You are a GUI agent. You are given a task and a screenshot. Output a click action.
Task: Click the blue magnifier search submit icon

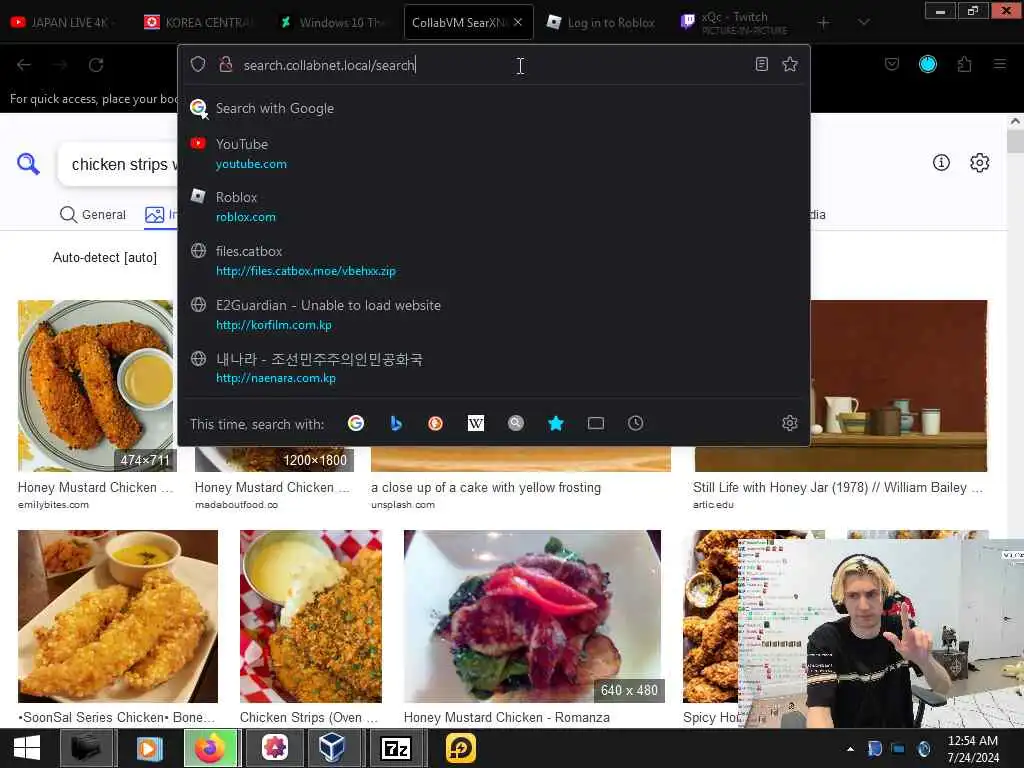(x=28, y=164)
